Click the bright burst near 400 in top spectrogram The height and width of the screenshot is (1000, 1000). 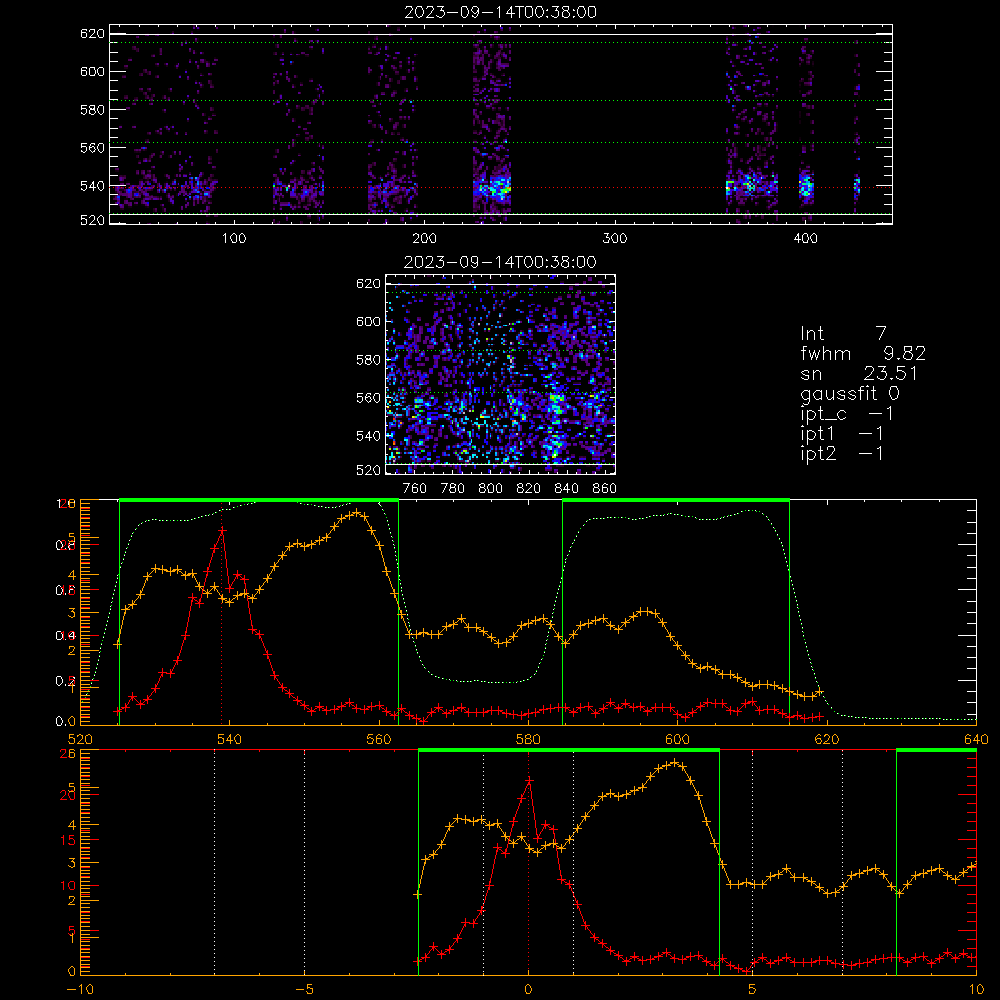tap(807, 186)
